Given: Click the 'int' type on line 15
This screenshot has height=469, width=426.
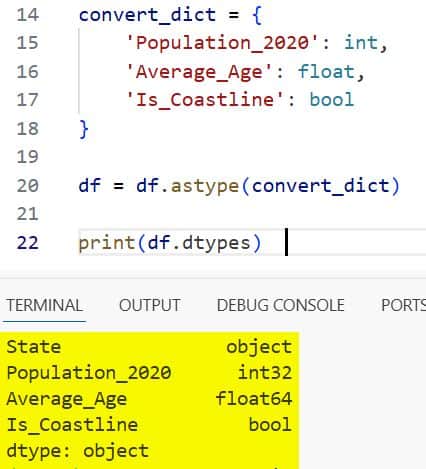Looking at the screenshot, I should tap(361, 43).
